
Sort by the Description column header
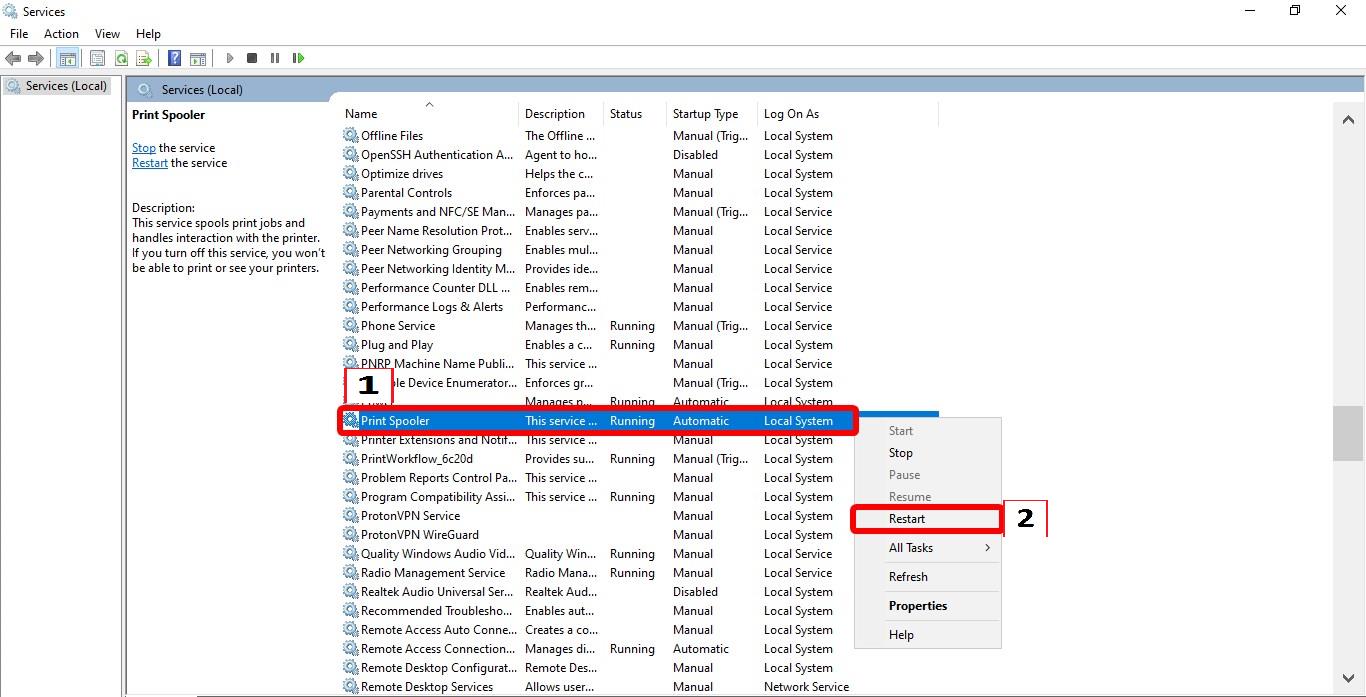tap(561, 114)
